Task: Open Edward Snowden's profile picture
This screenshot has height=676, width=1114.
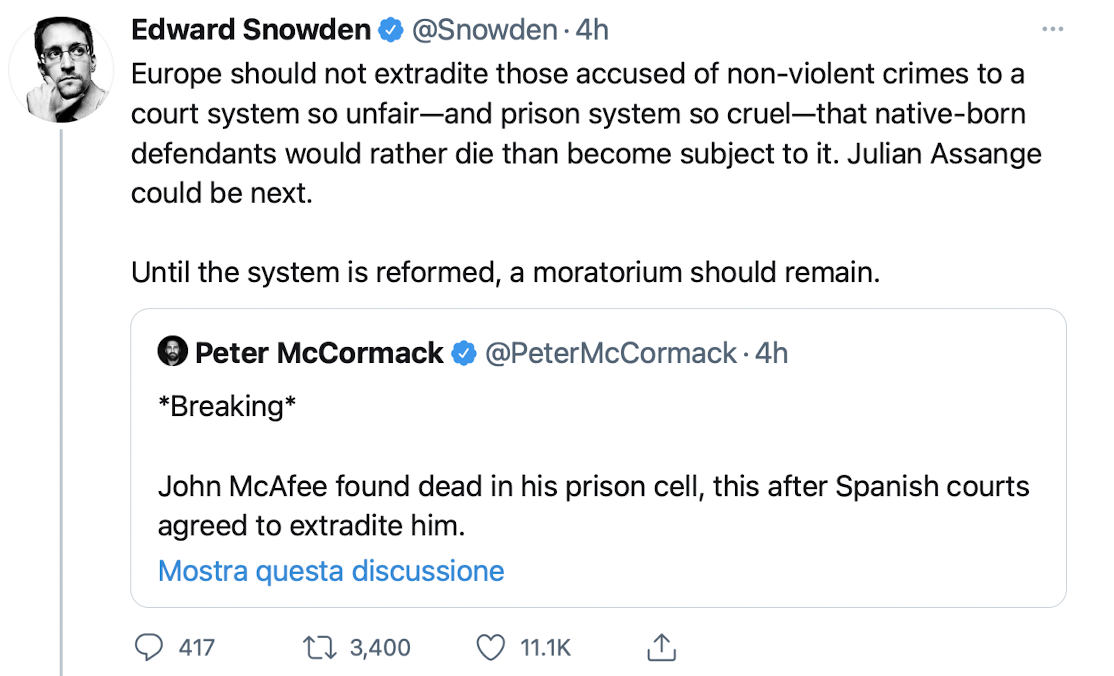Action: pyautogui.click(x=62, y=70)
